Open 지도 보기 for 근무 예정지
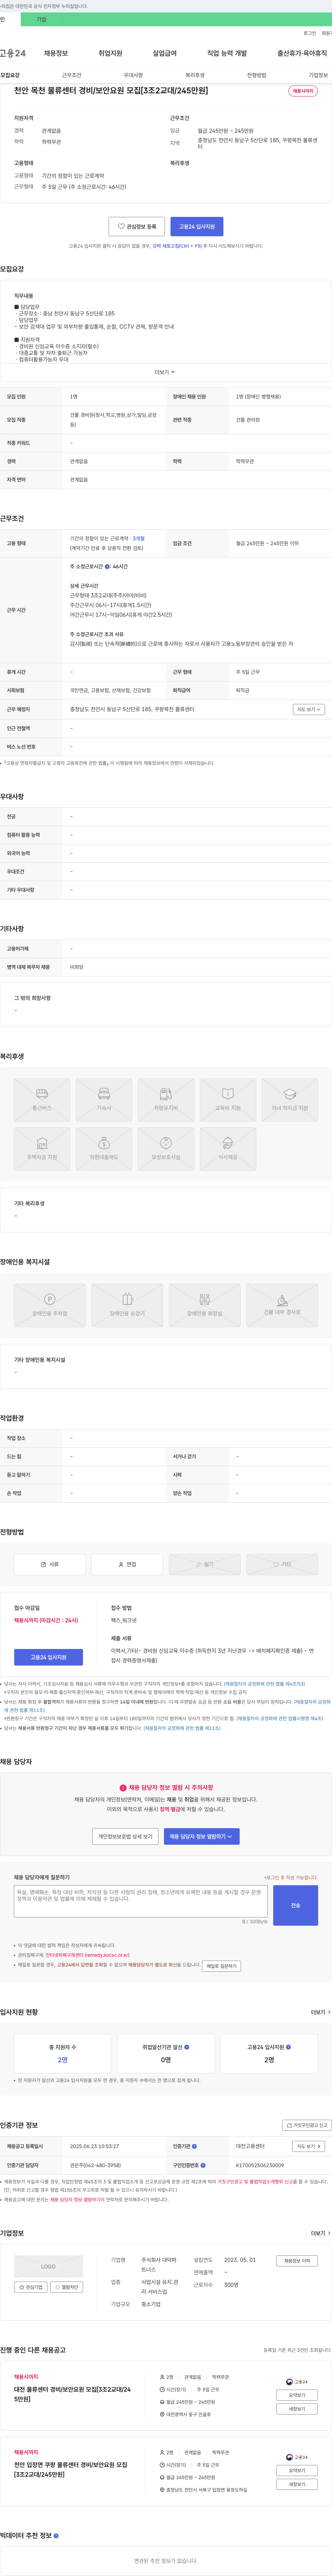Viewport: 332px width, 2576px height. 309,709
